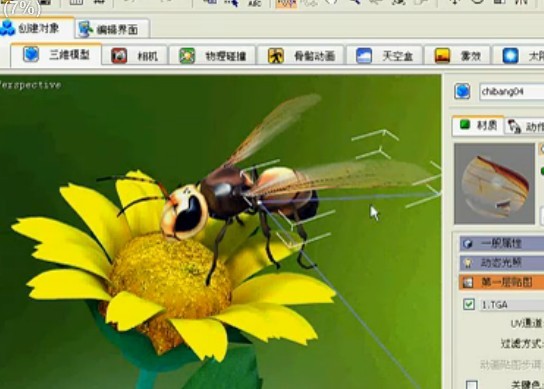Select the 三维模型 3D model tab

[56, 55]
